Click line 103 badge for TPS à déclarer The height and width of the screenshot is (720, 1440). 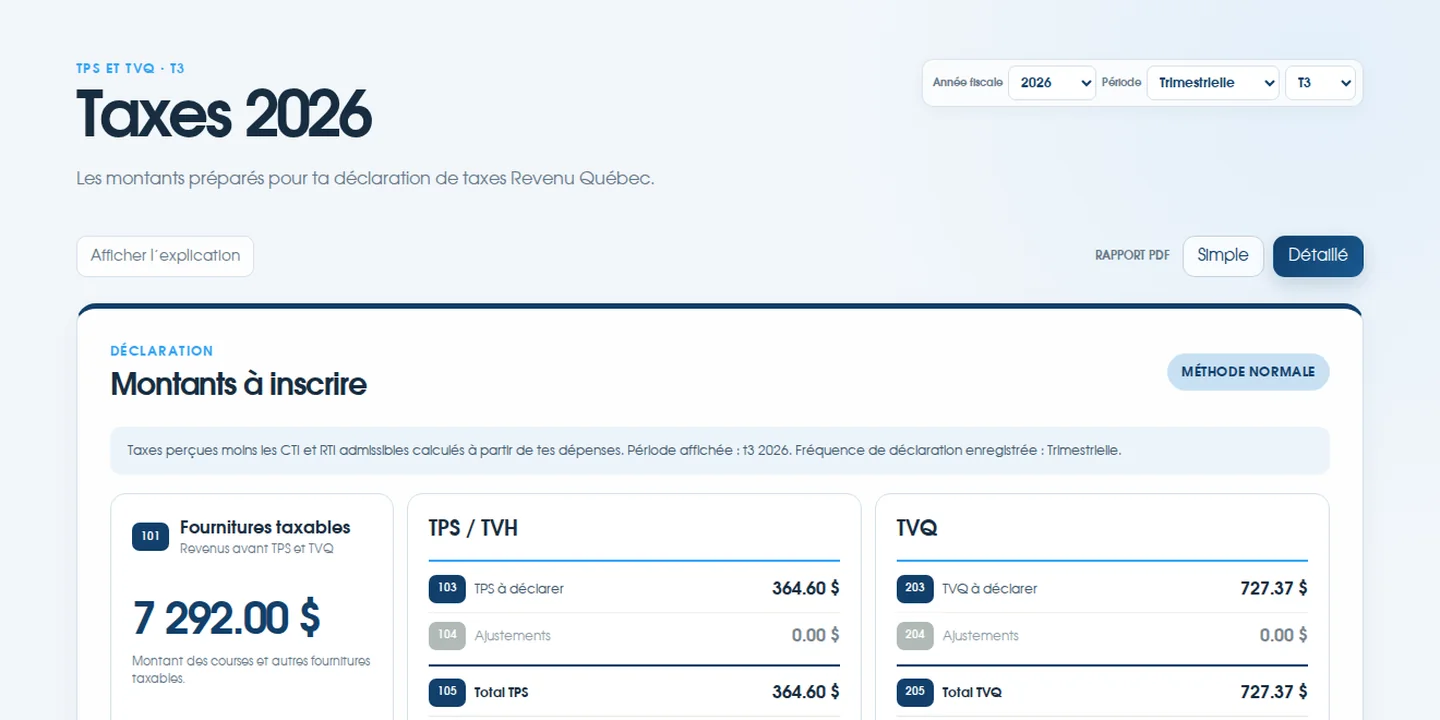[447, 589]
